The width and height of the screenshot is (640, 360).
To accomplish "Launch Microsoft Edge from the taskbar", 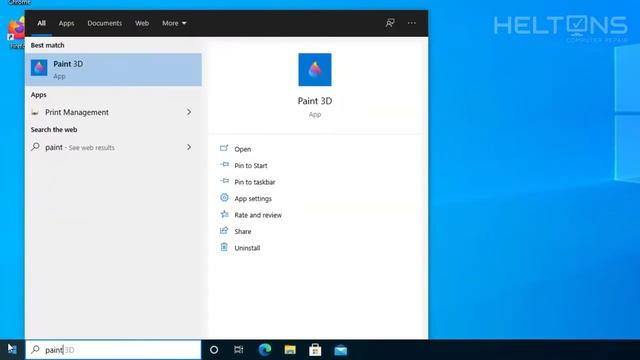I will [x=265, y=350].
